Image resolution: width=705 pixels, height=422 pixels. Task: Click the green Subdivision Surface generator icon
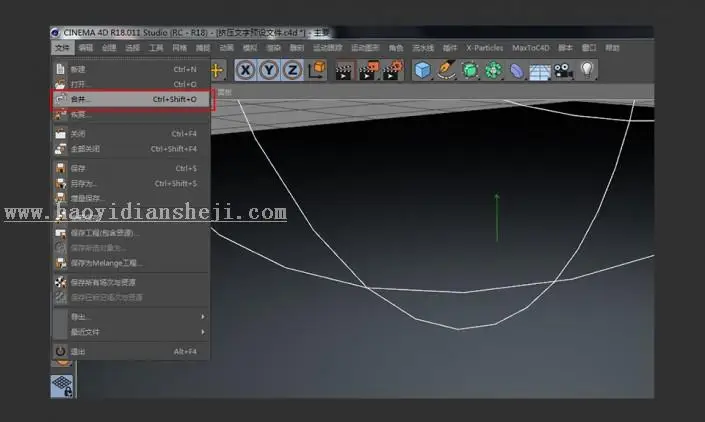470,70
